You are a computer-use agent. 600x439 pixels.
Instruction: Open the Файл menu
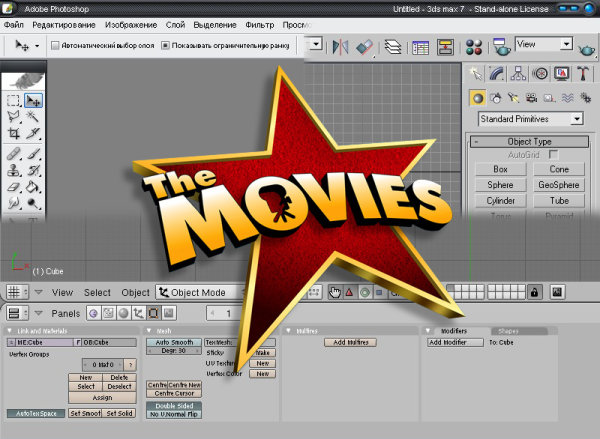(x=14, y=25)
